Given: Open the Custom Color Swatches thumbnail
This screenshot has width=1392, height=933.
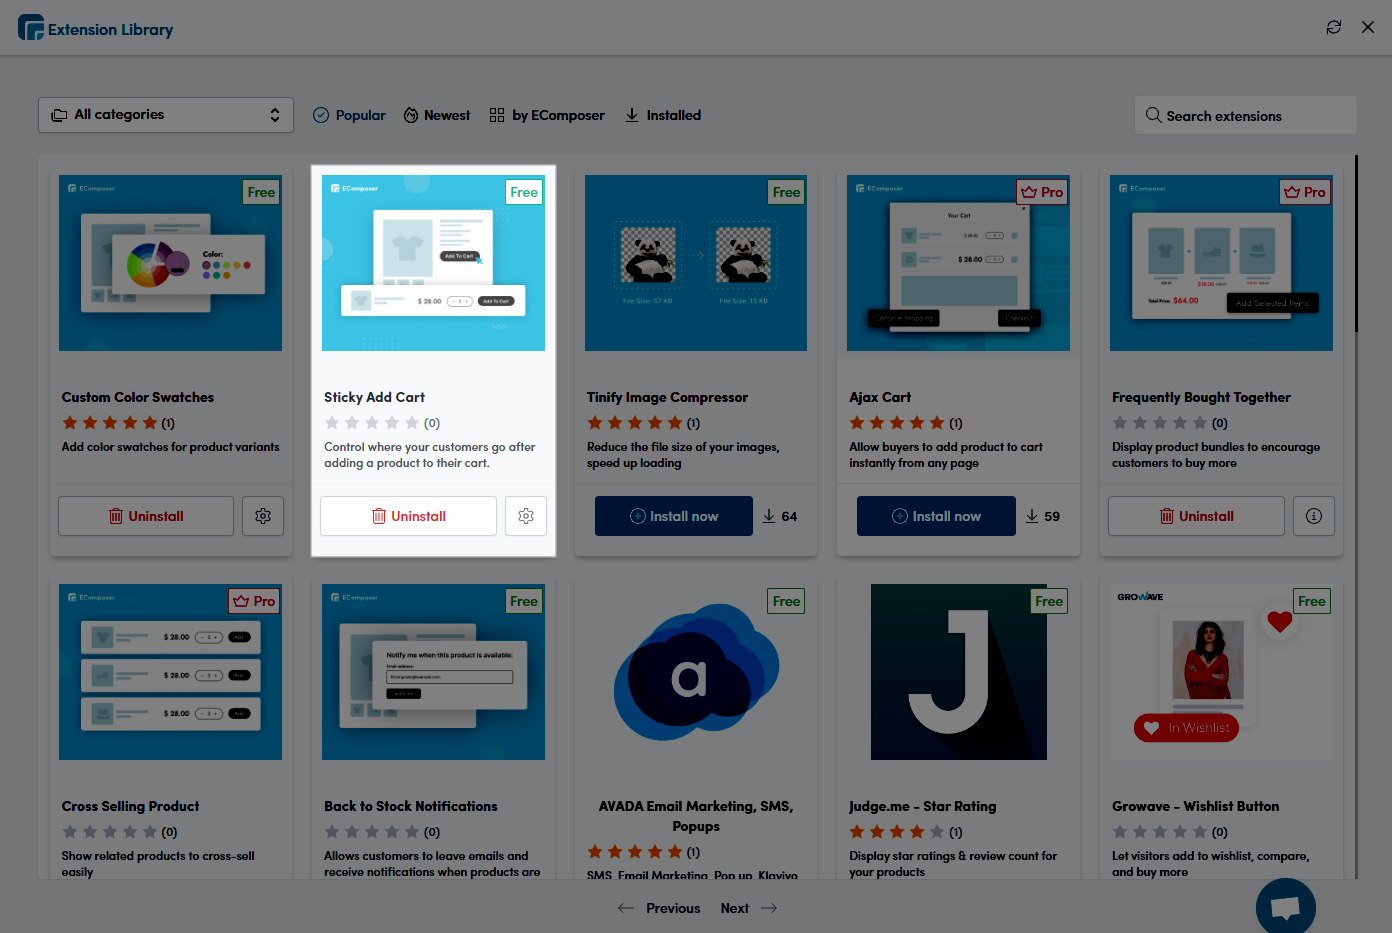Looking at the screenshot, I should (x=170, y=263).
